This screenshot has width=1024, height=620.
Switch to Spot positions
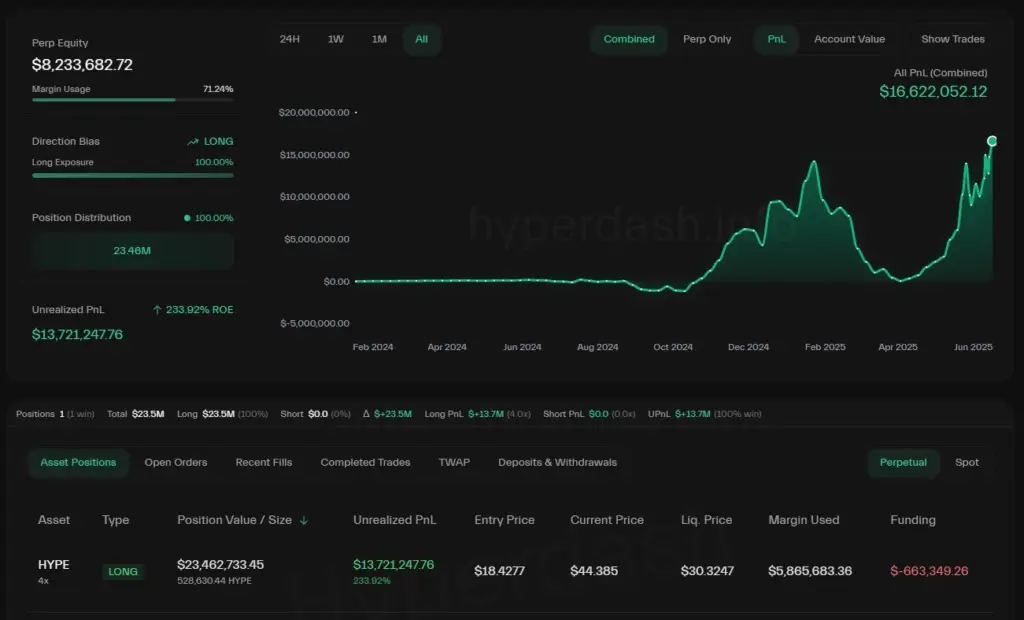click(967, 462)
